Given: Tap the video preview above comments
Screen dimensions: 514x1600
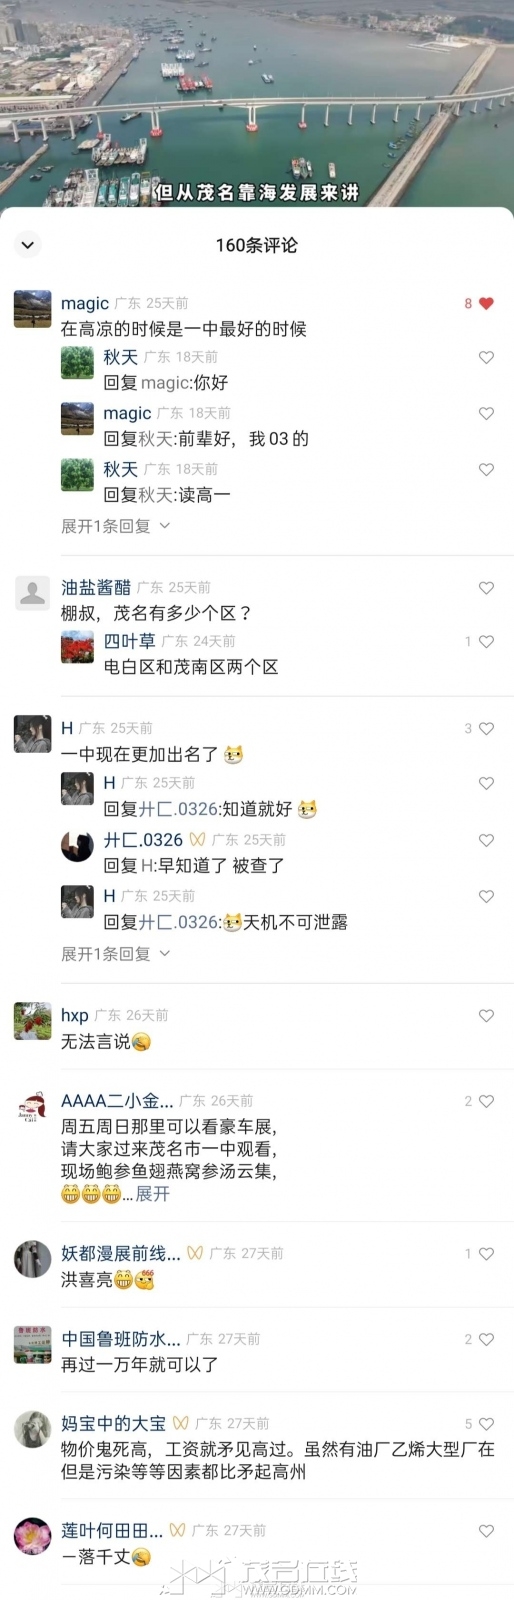Looking at the screenshot, I should 257,102.
